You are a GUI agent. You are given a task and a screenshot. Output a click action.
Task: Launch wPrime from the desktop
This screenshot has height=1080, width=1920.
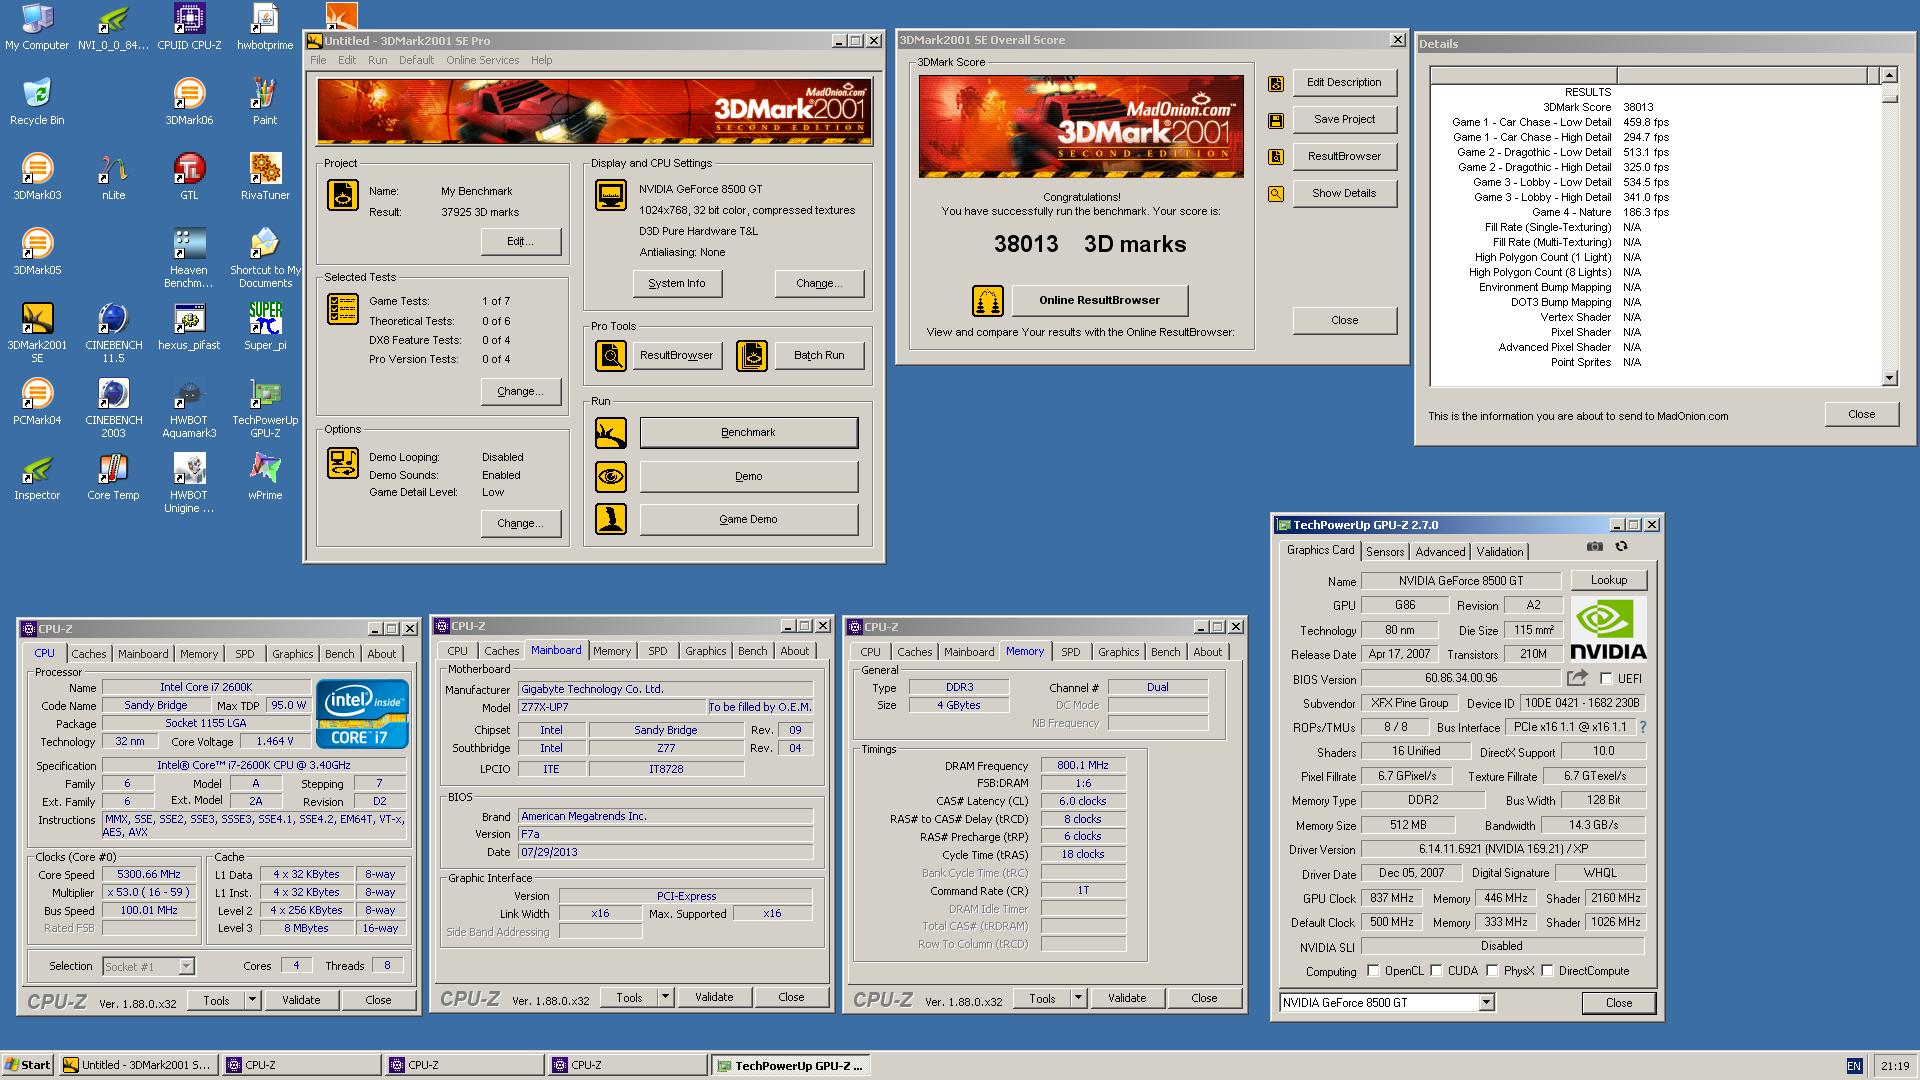[x=265, y=477]
